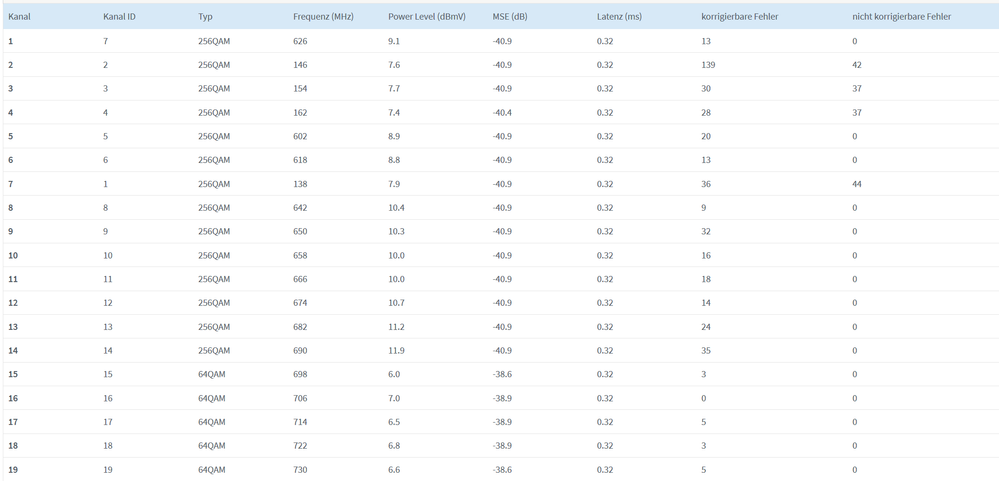Click the 626 MHz frequency cell
This screenshot has height=481, width=999.
[x=300, y=41]
